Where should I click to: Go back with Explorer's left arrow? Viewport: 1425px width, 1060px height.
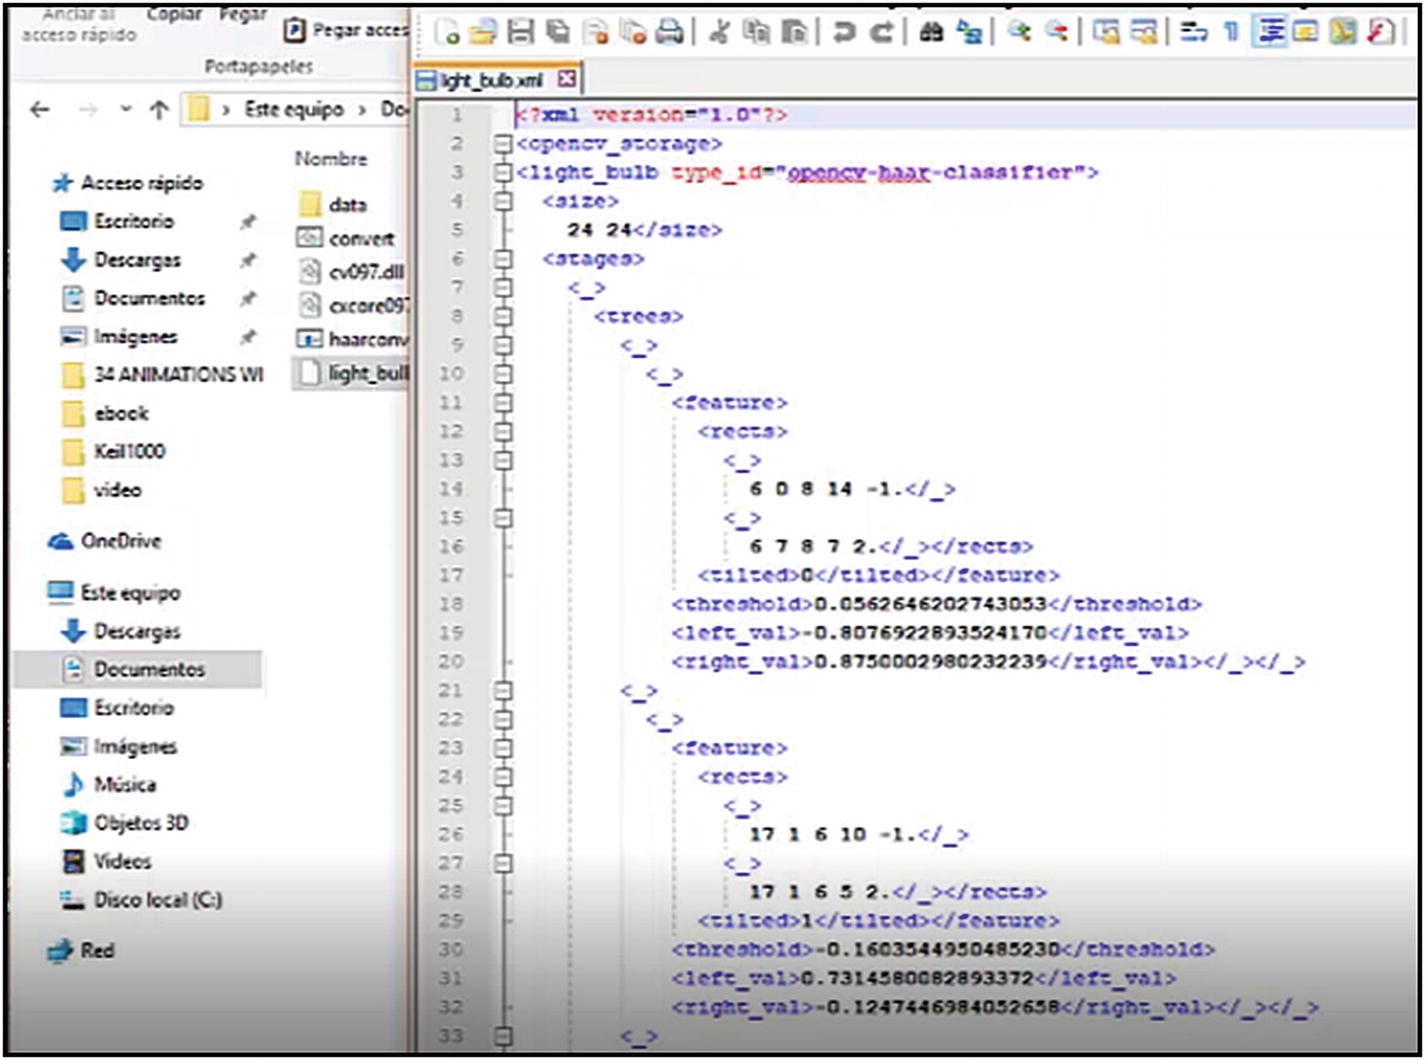(x=40, y=110)
